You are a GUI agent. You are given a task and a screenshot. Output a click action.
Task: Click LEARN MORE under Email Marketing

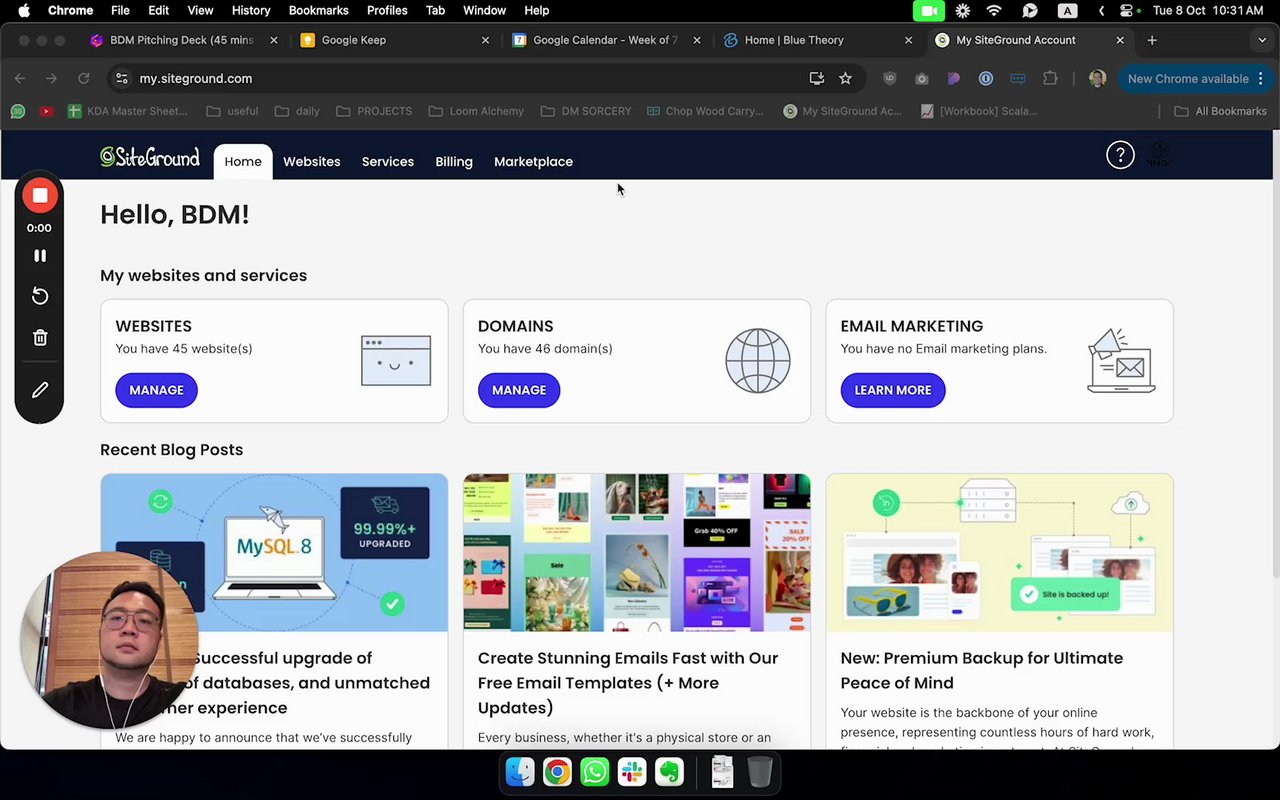point(893,390)
